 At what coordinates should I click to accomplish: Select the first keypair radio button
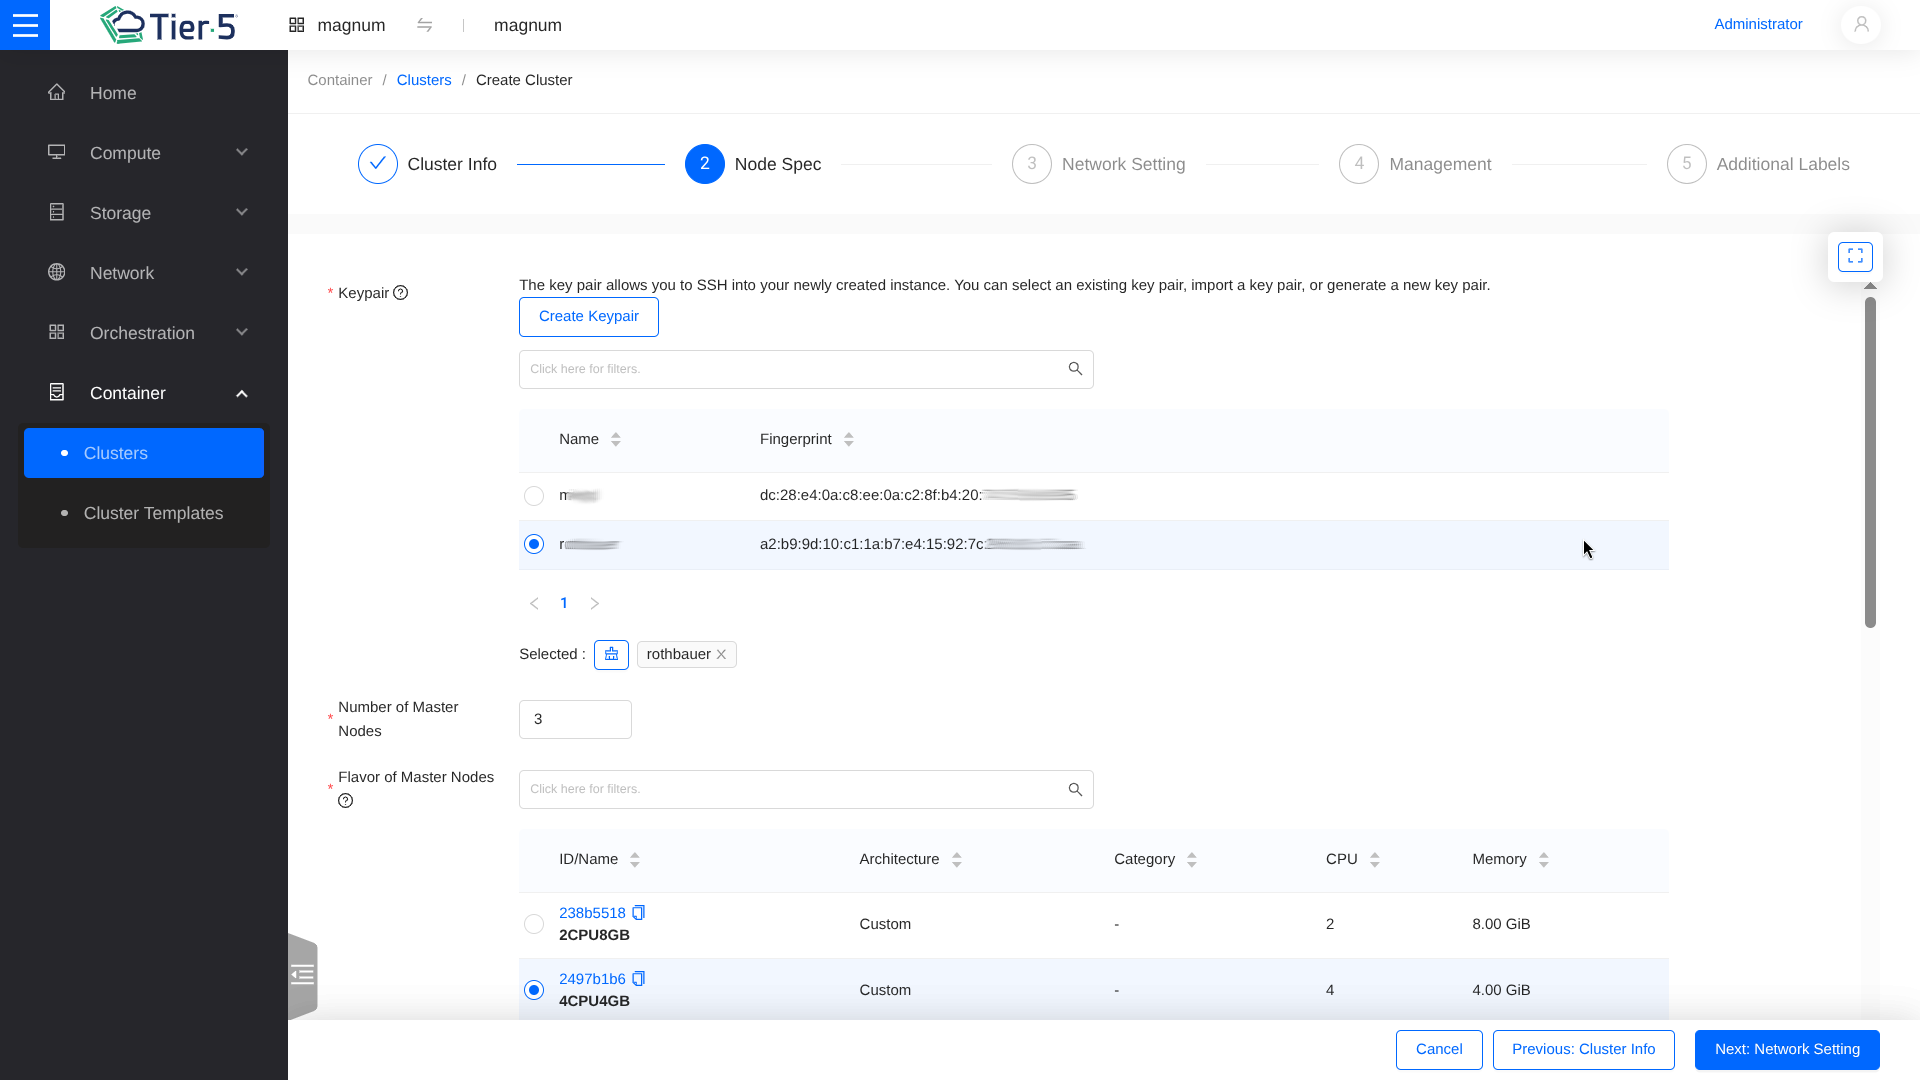(534, 496)
